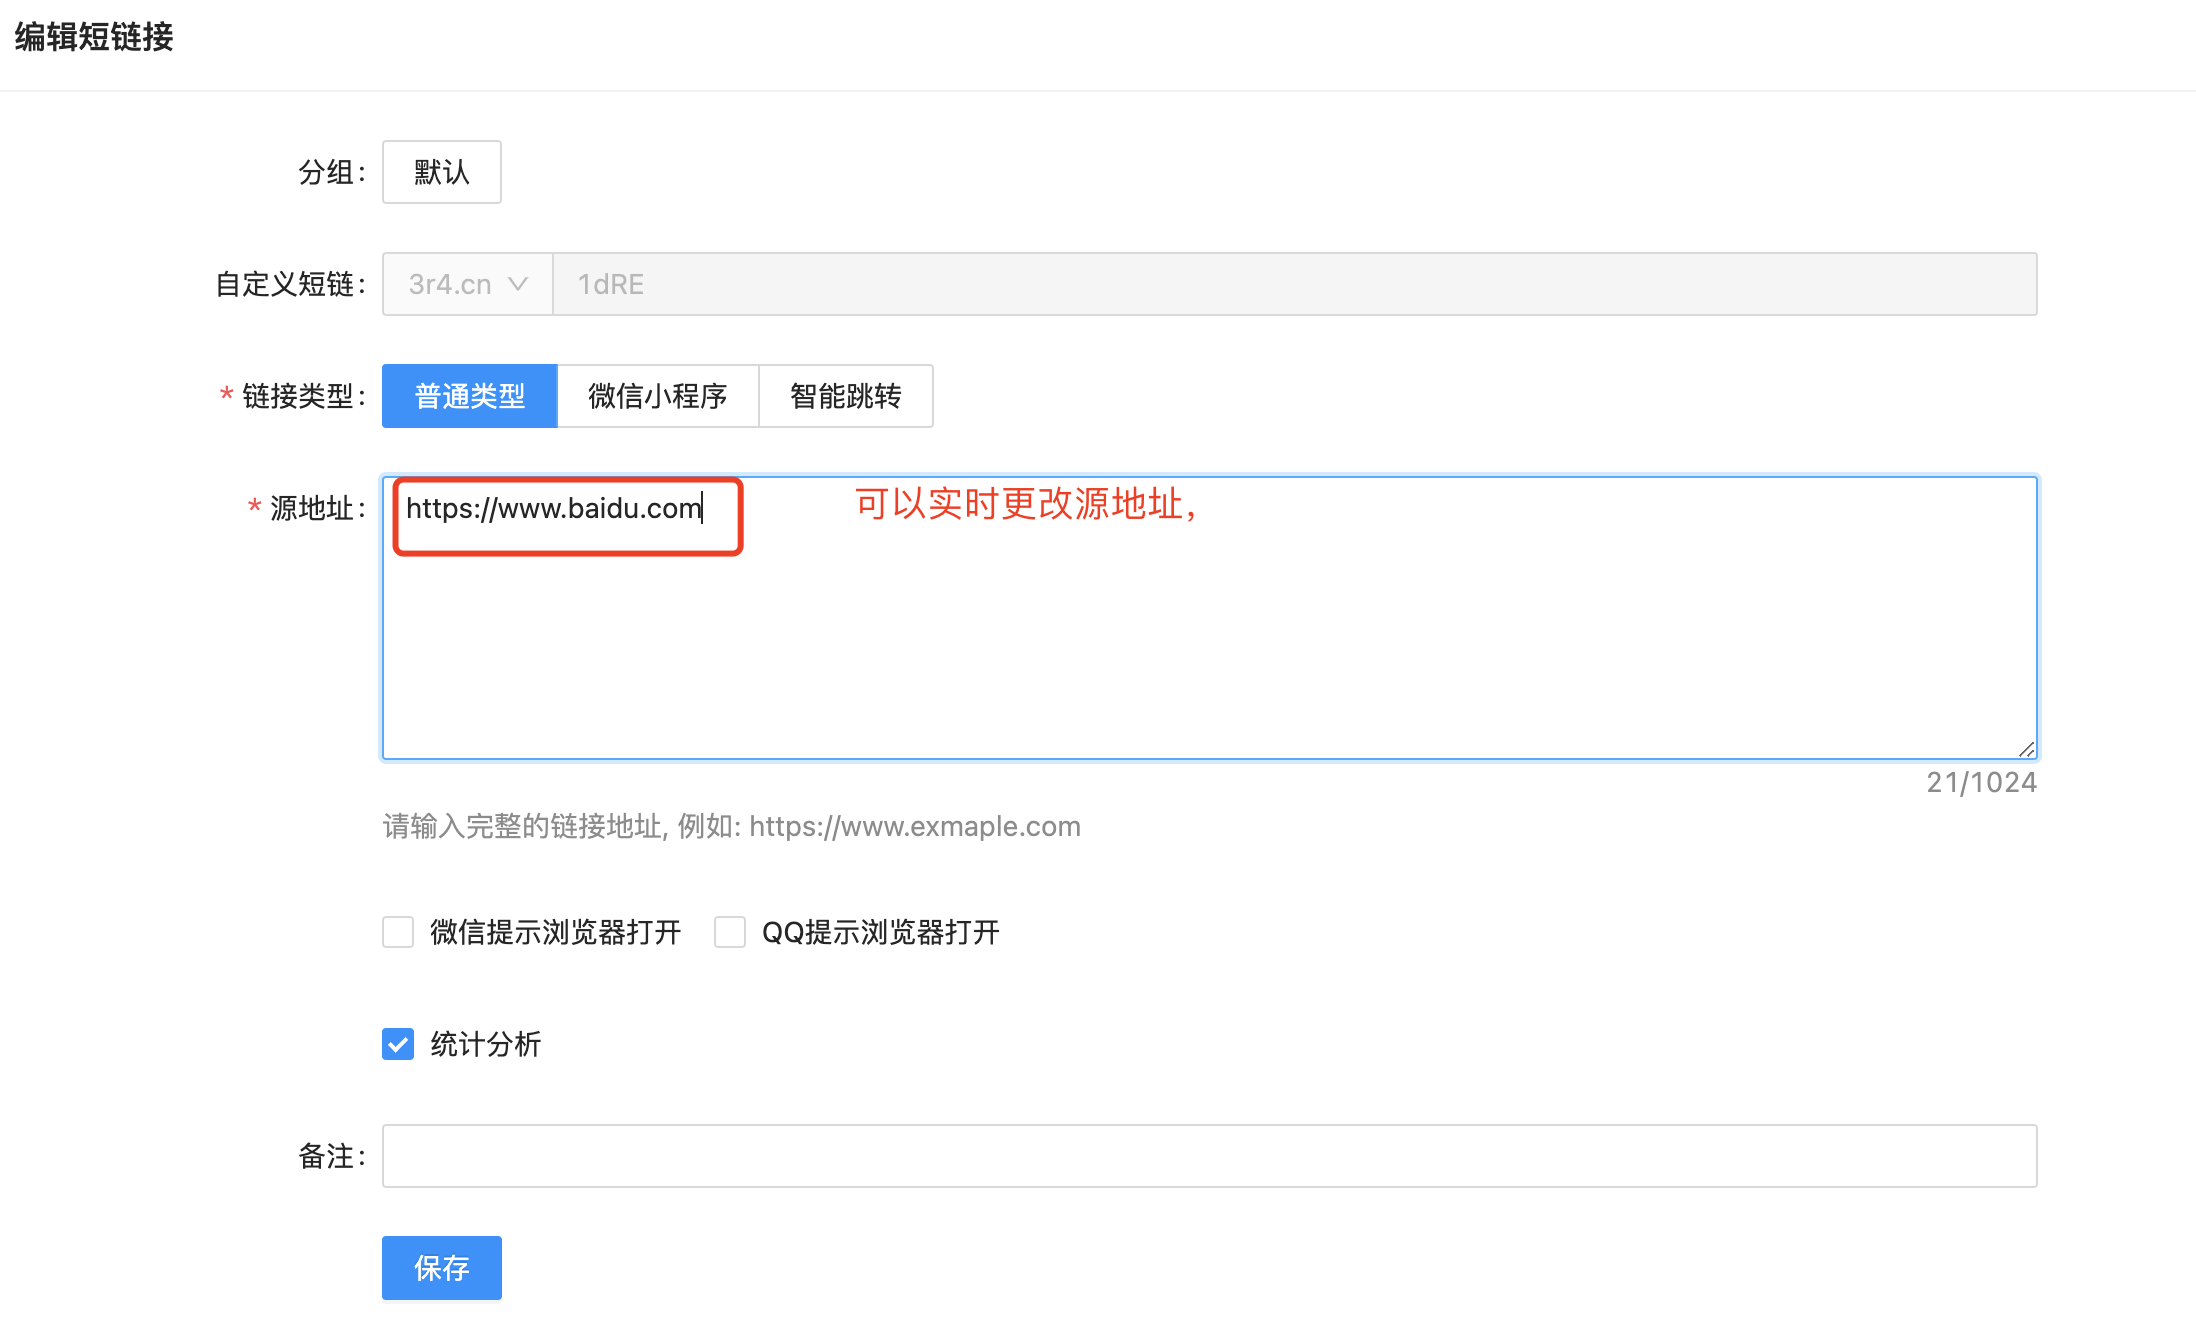
Task: Check the QQ提示浏览器打开 checkbox
Action: [x=730, y=932]
